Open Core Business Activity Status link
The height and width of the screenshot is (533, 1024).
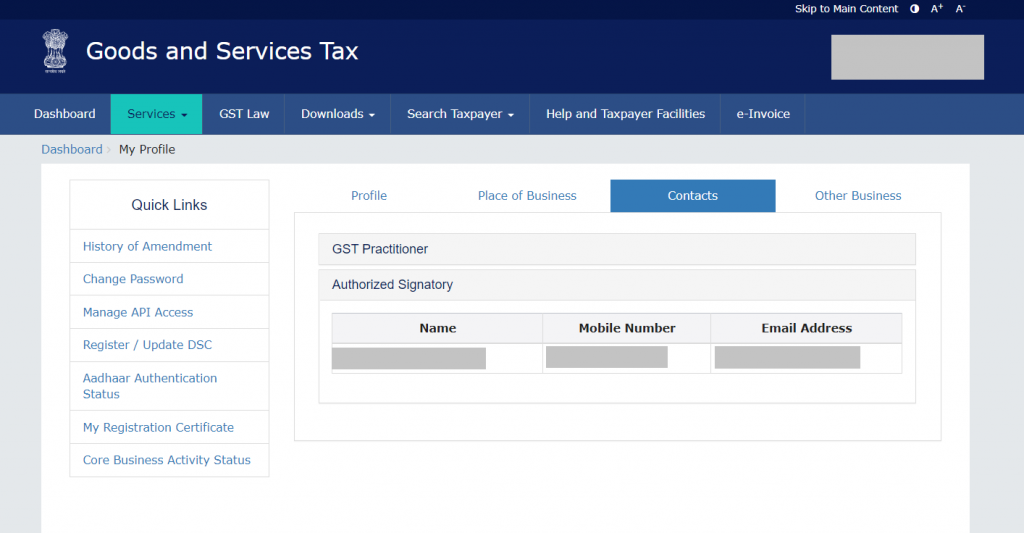pos(167,460)
